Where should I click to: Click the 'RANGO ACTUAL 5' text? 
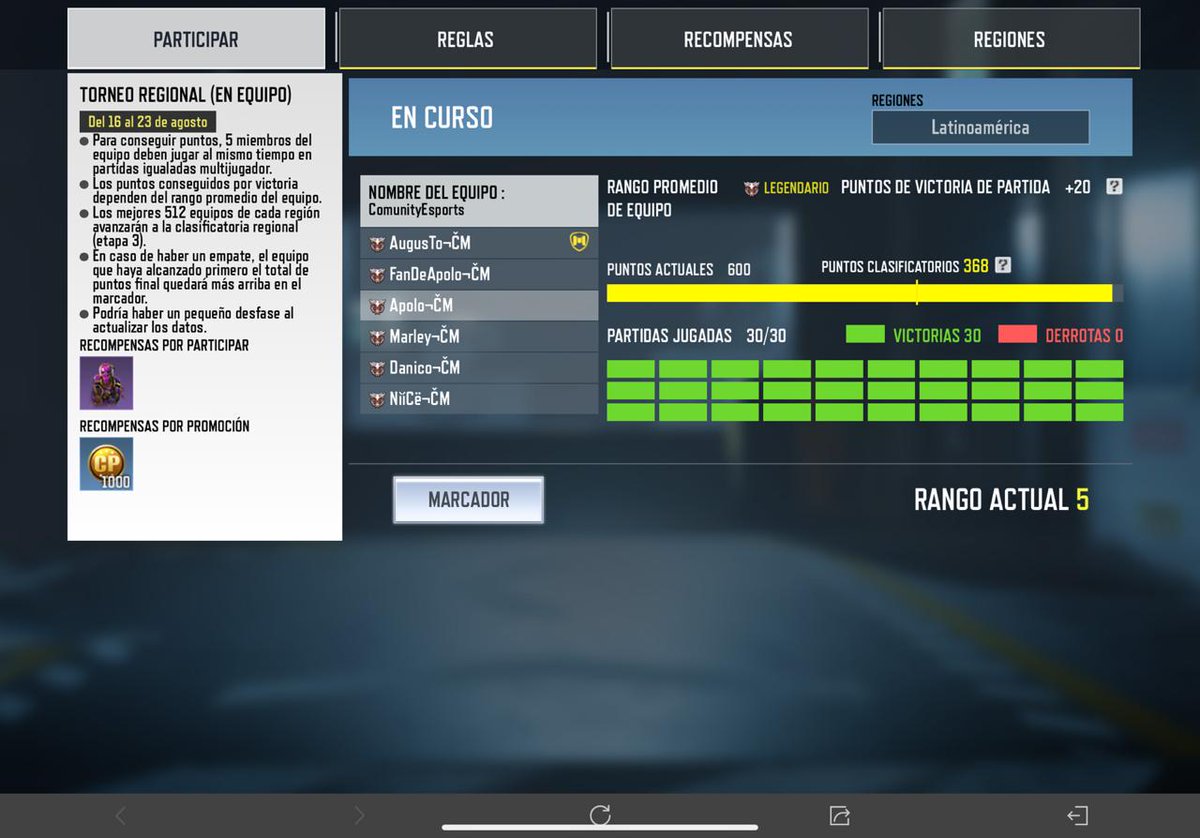coord(1001,499)
